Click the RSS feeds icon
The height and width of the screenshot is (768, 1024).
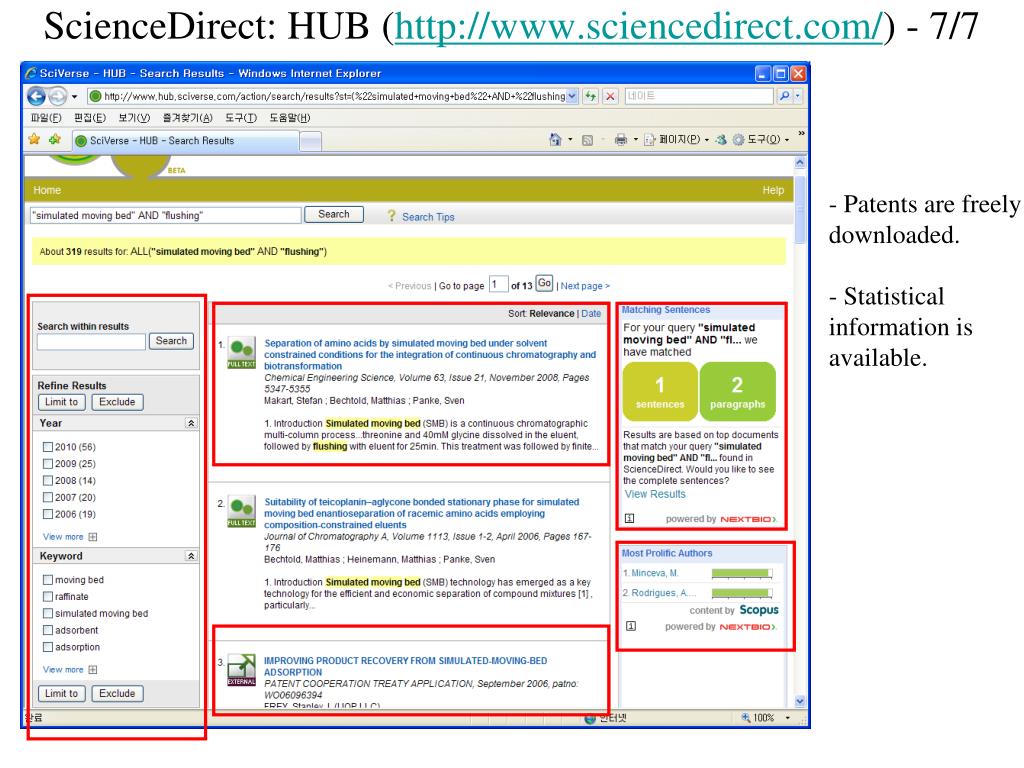point(587,140)
